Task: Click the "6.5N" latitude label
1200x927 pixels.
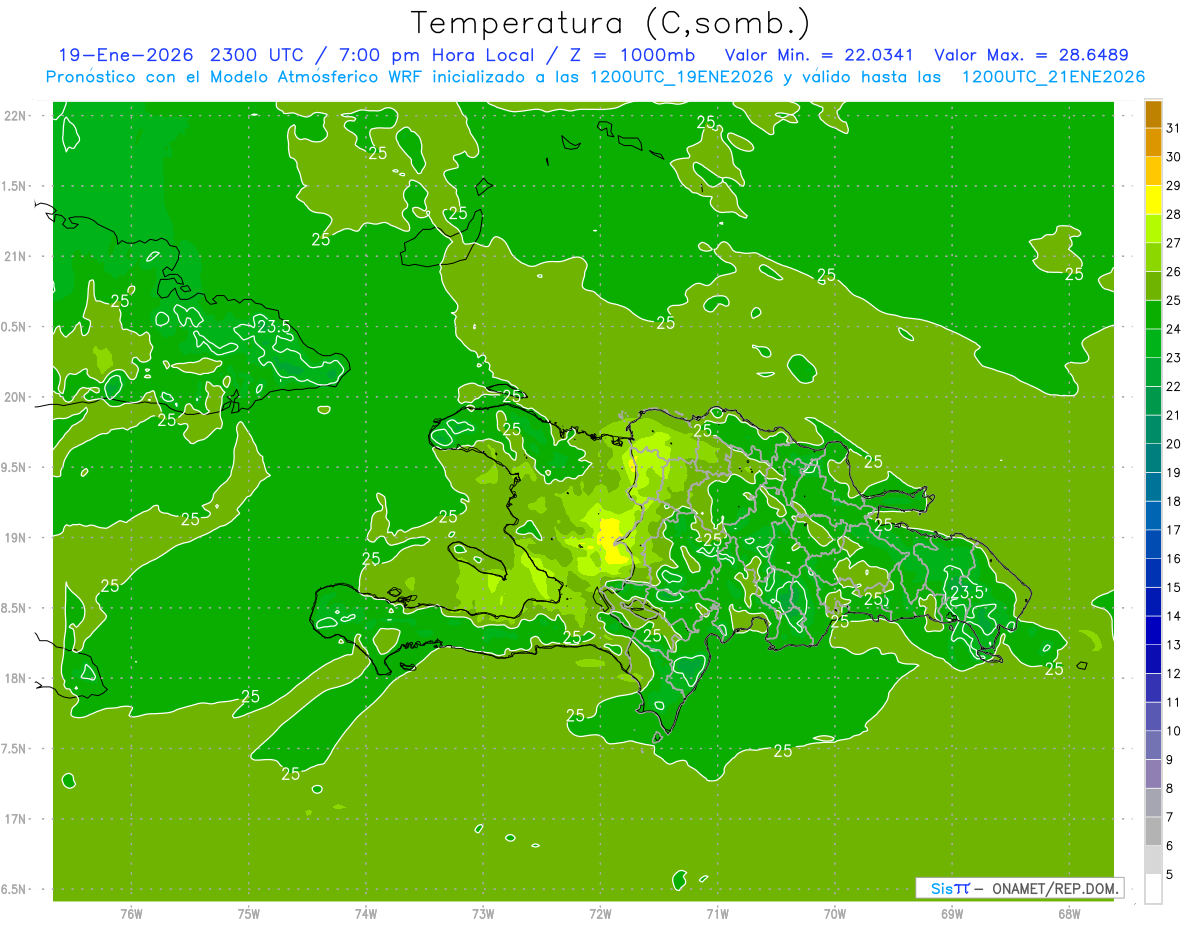Action: tap(14, 889)
